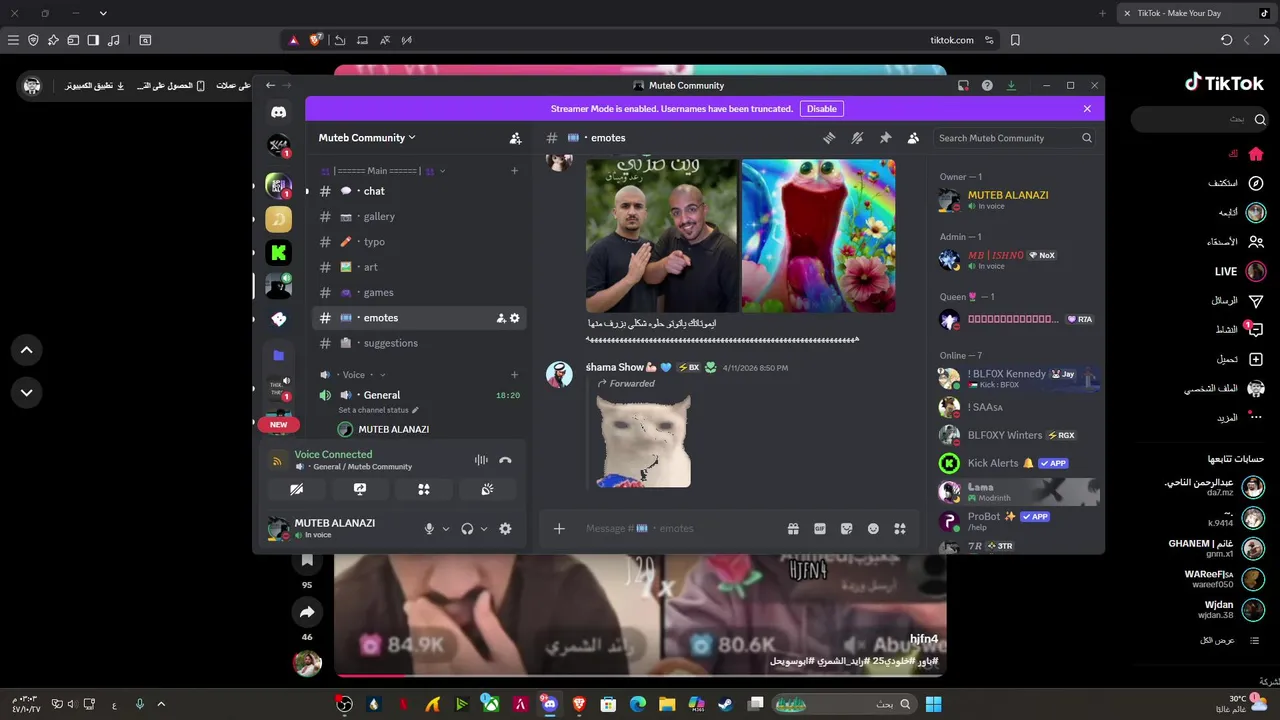Mute microphone in Discord user panel
1280x720 pixels.
coord(429,529)
